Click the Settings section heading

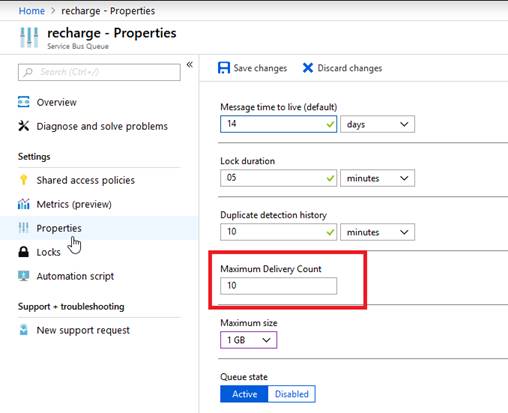(x=34, y=156)
